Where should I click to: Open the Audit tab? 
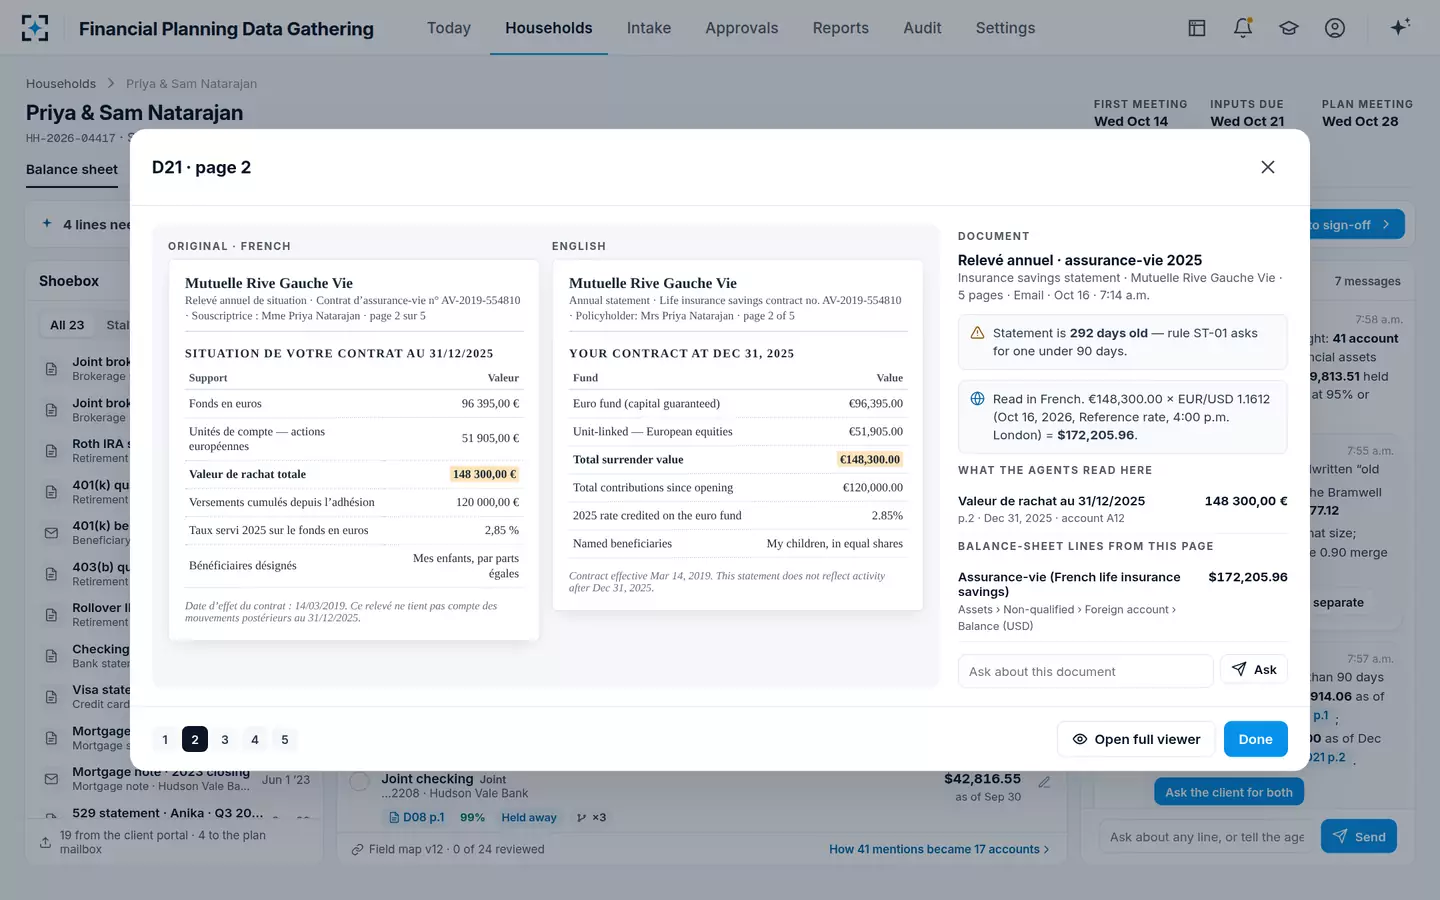click(x=922, y=28)
